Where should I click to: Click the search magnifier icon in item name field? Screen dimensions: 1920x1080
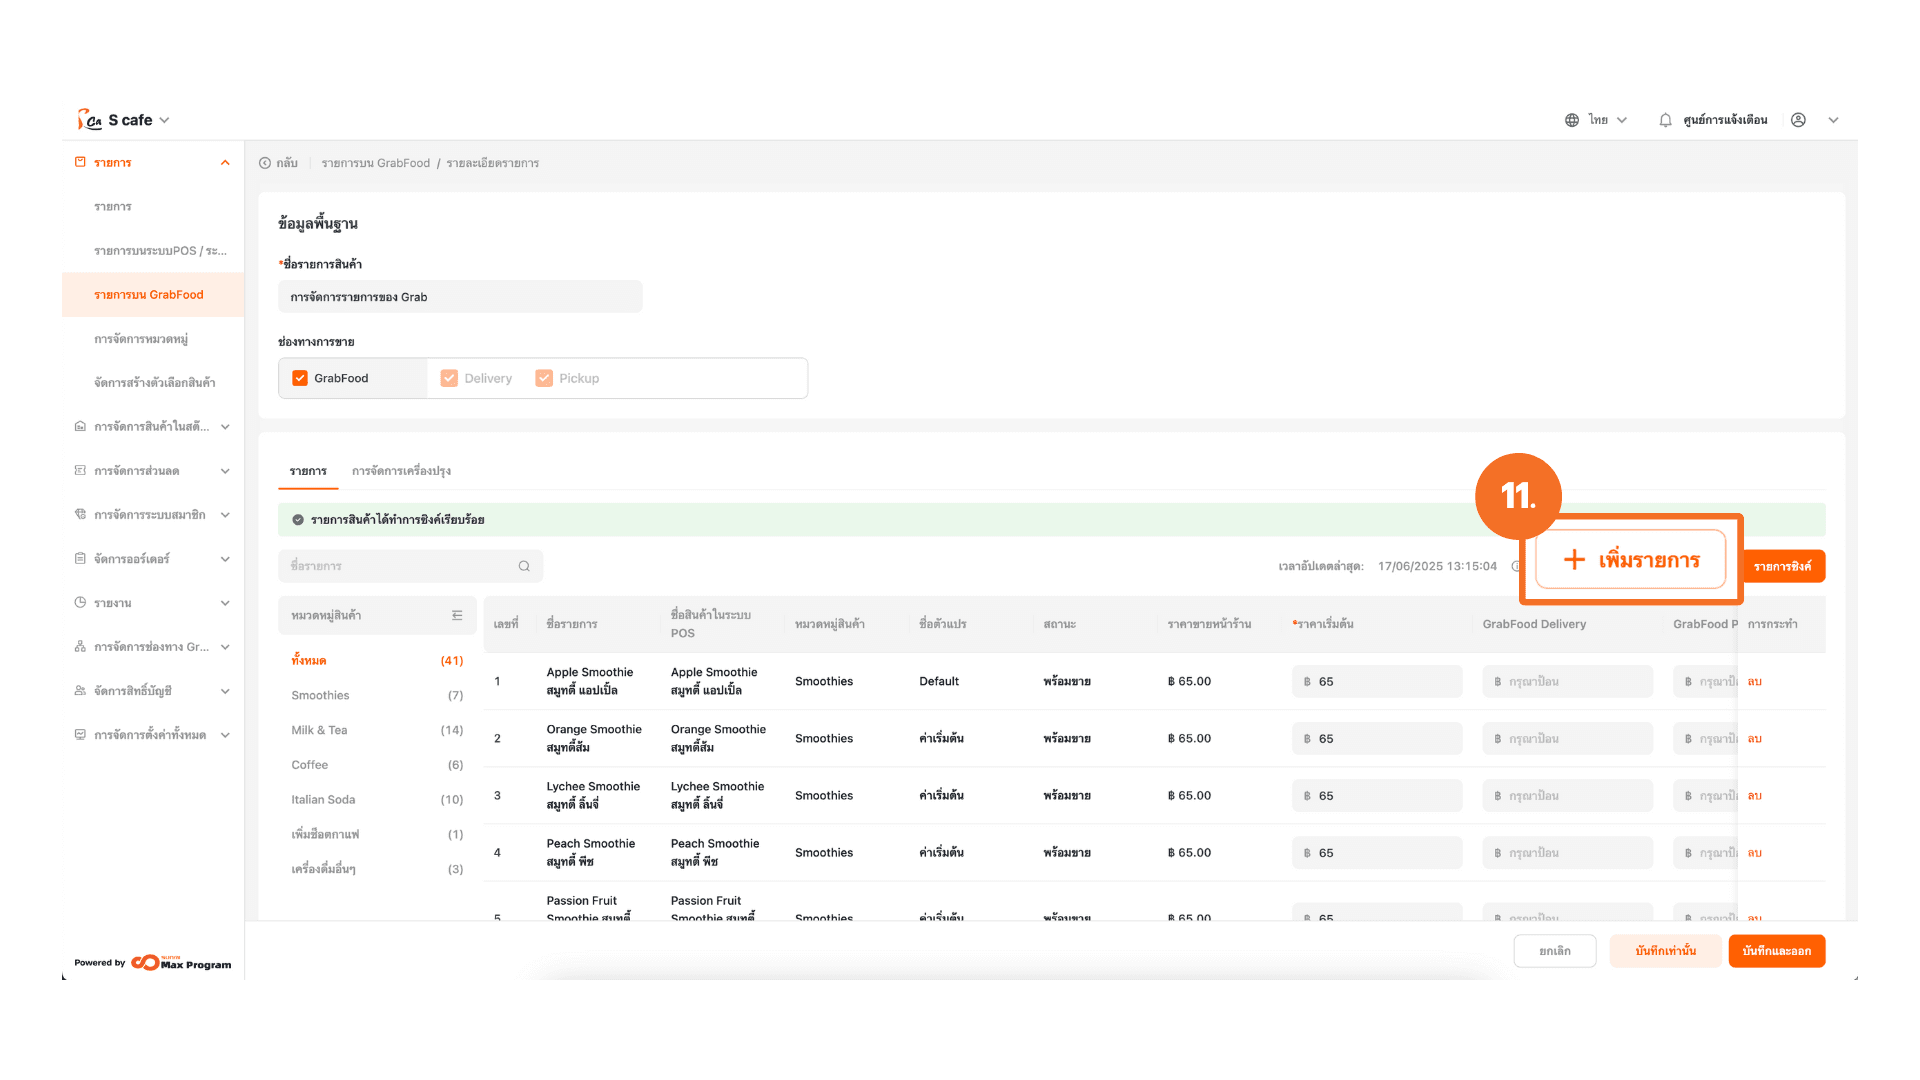[524, 566]
